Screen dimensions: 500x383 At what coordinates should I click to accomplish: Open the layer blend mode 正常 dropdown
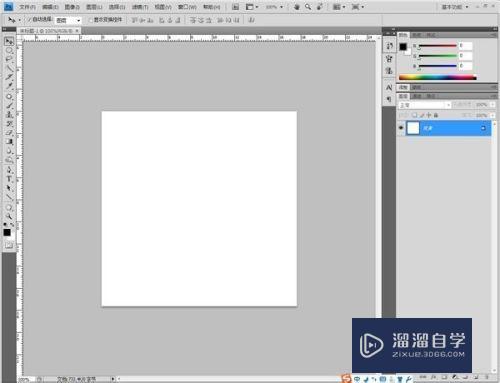tap(425, 105)
